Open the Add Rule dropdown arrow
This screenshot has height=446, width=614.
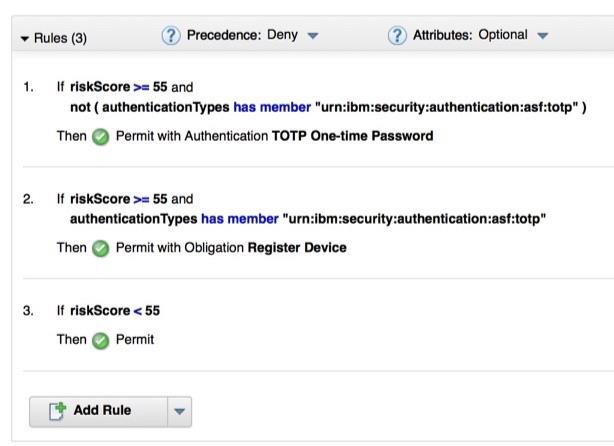[x=178, y=411]
